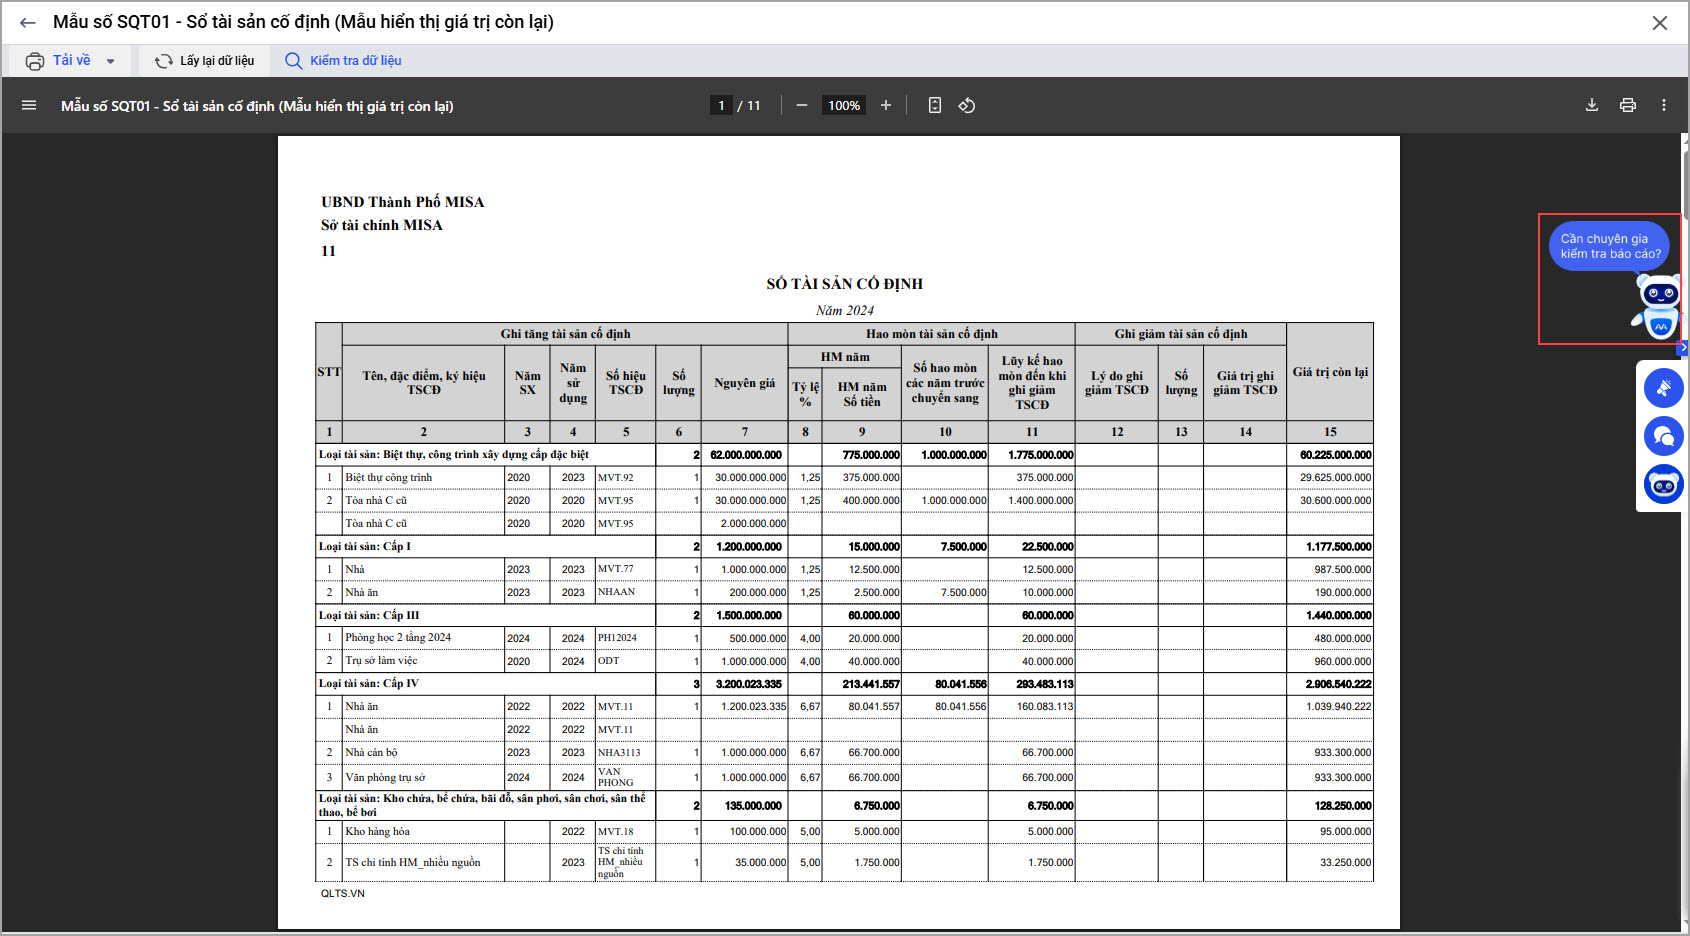The image size is (1690, 936).
Task: Click the Tải về button
Action: pos(60,61)
